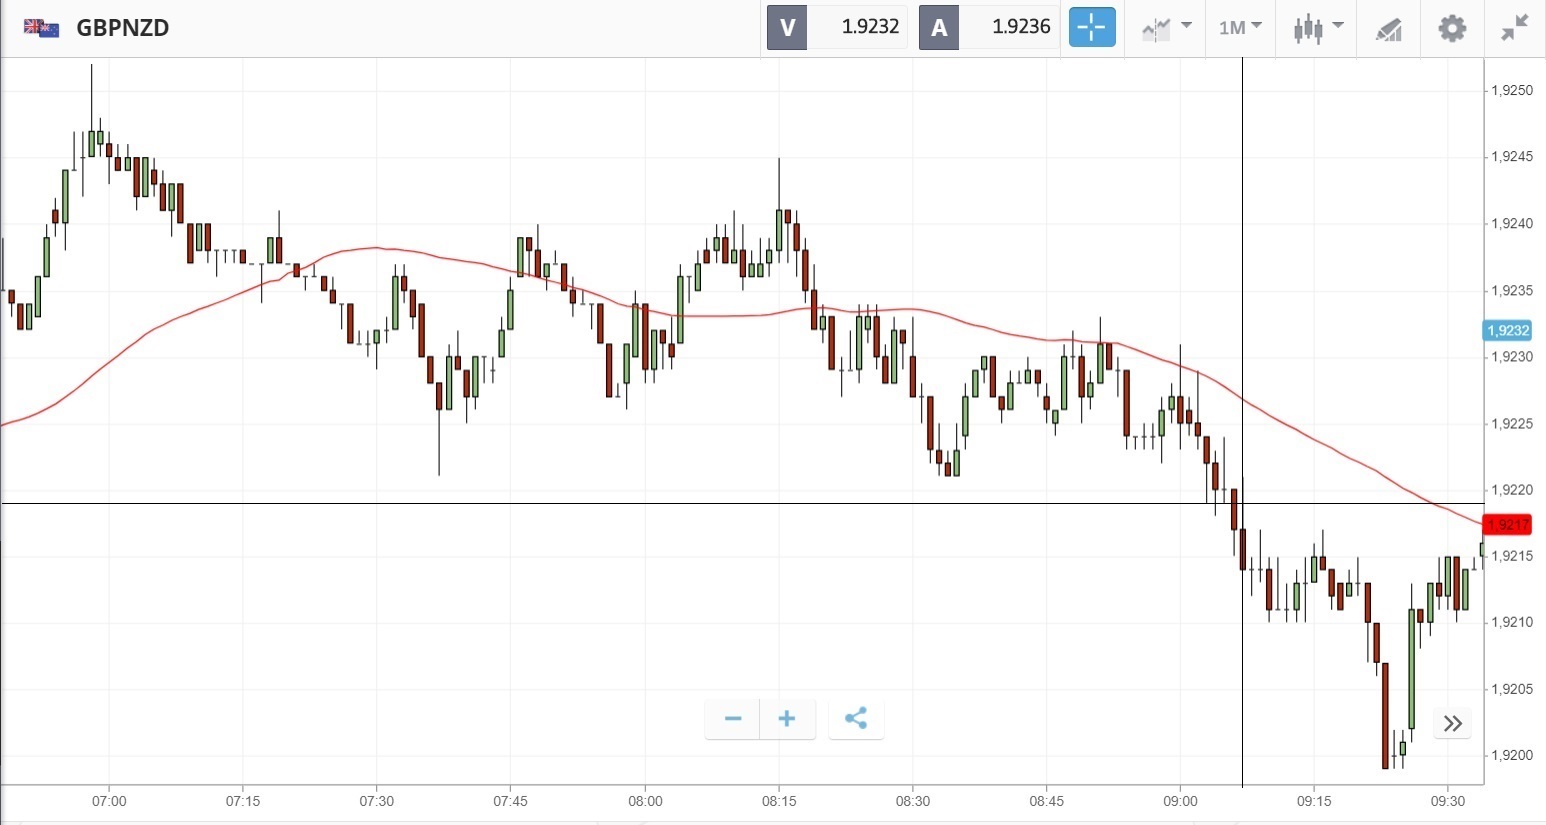Click the GBPNZD symbol name
The image size is (1546, 825).
pos(123,28)
